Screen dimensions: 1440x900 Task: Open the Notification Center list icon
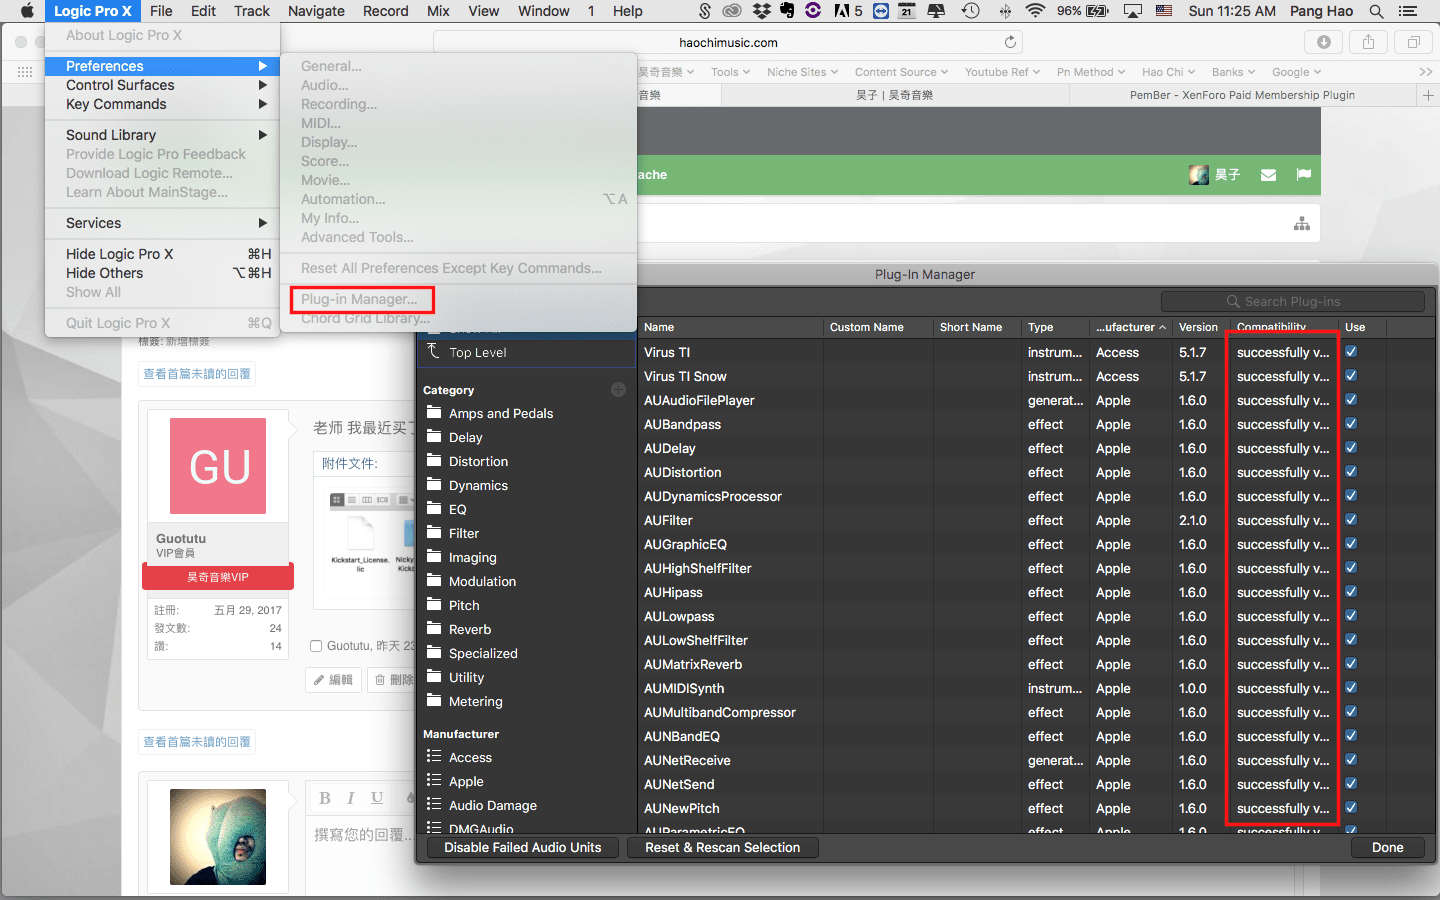[x=1408, y=11]
